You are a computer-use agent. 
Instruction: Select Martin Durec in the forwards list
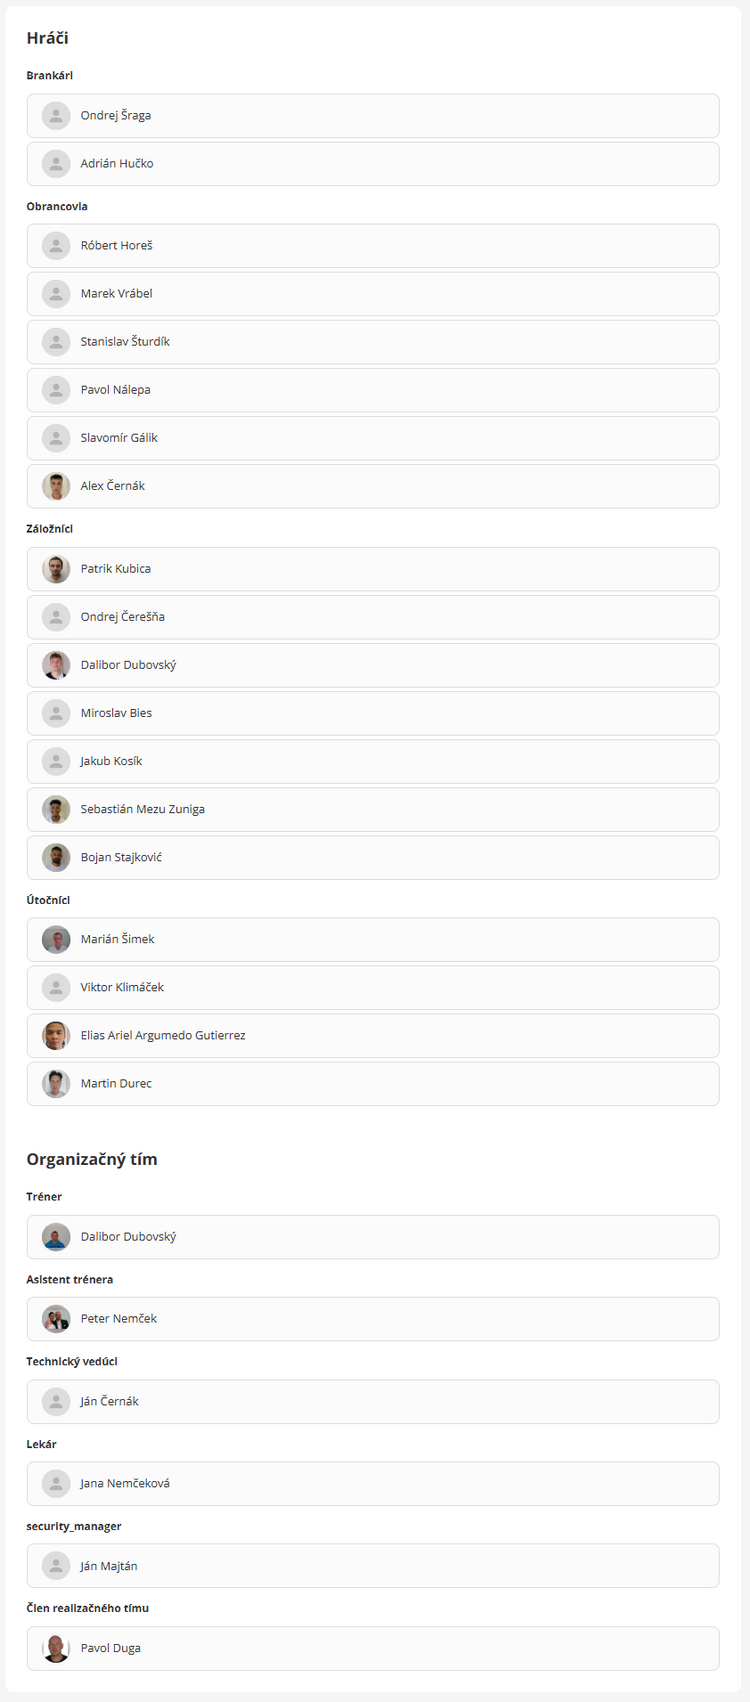[x=116, y=1083]
